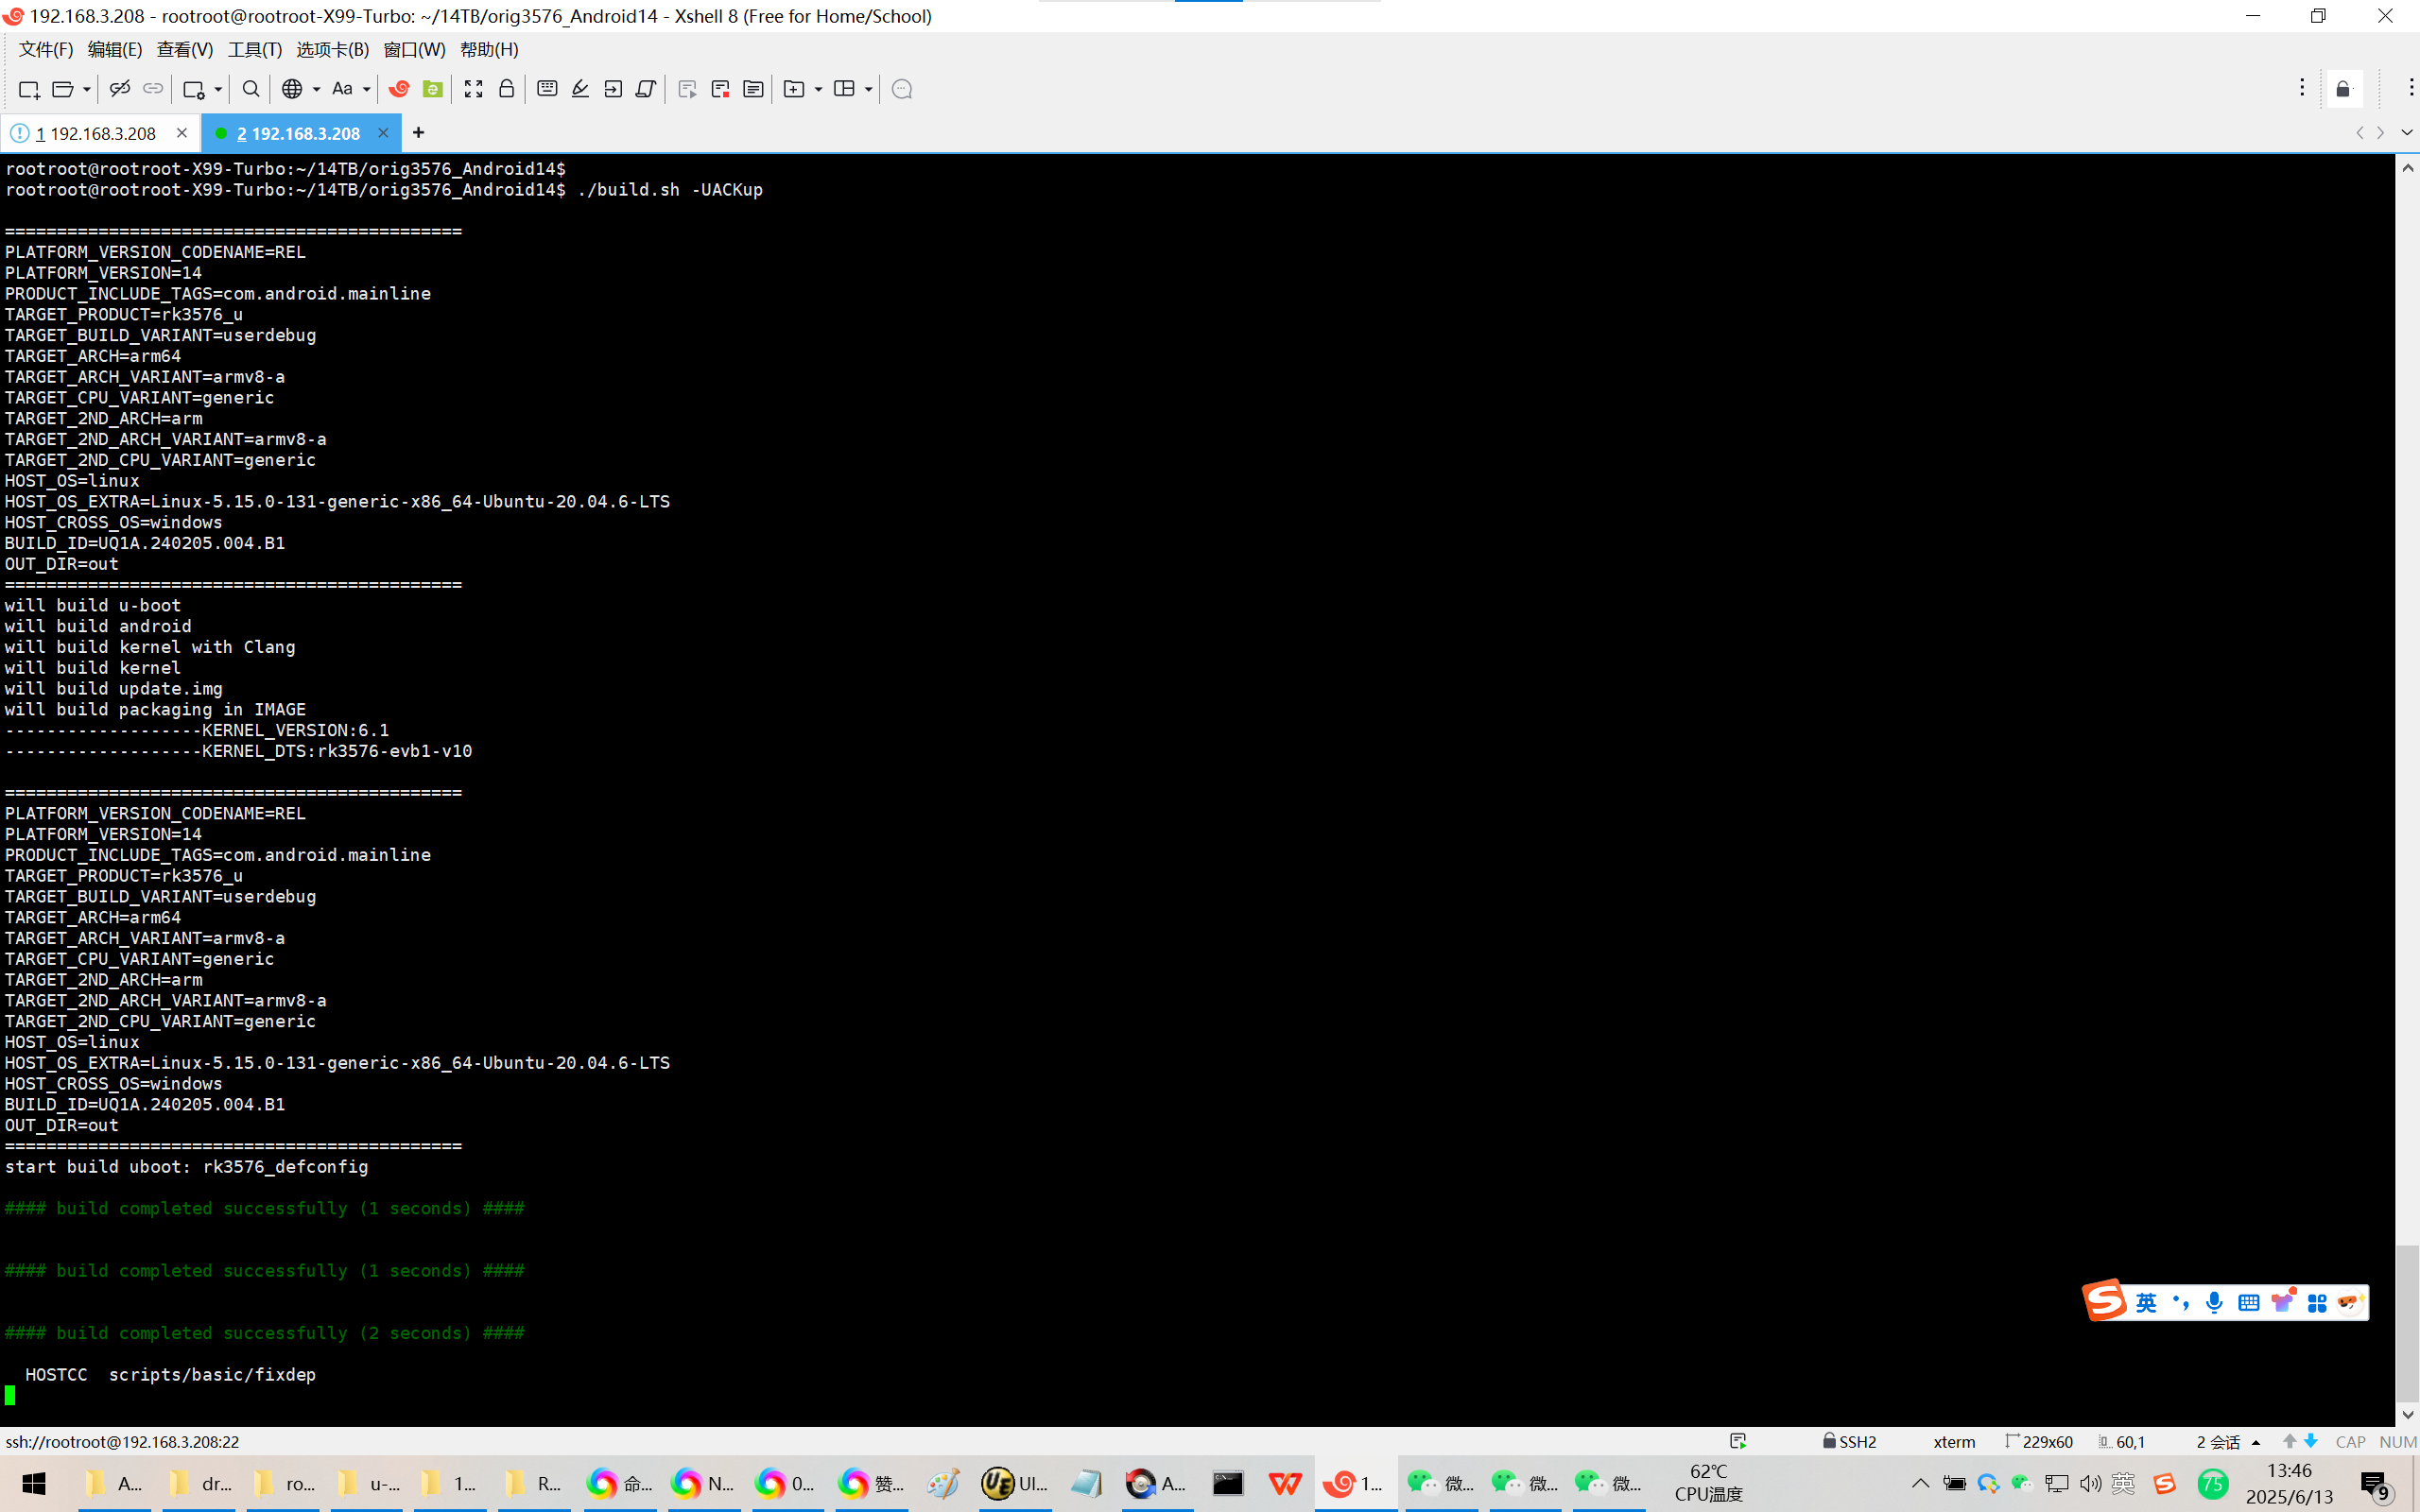Open the 工具(T) menu

point(254,49)
